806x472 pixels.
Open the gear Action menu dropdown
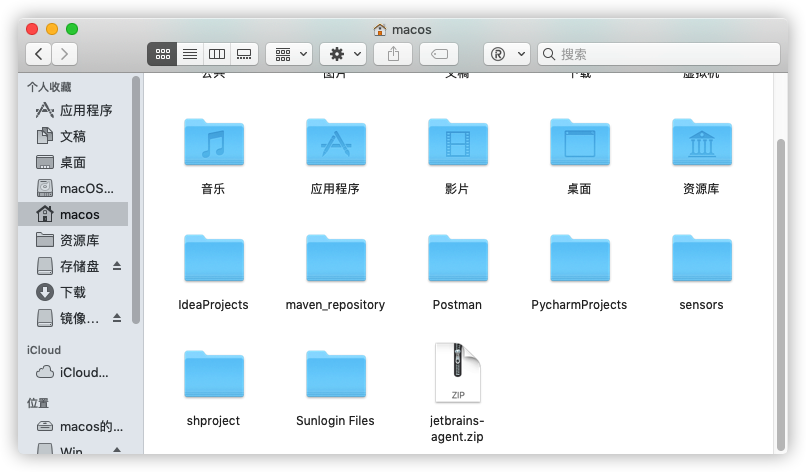click(343, 54)
